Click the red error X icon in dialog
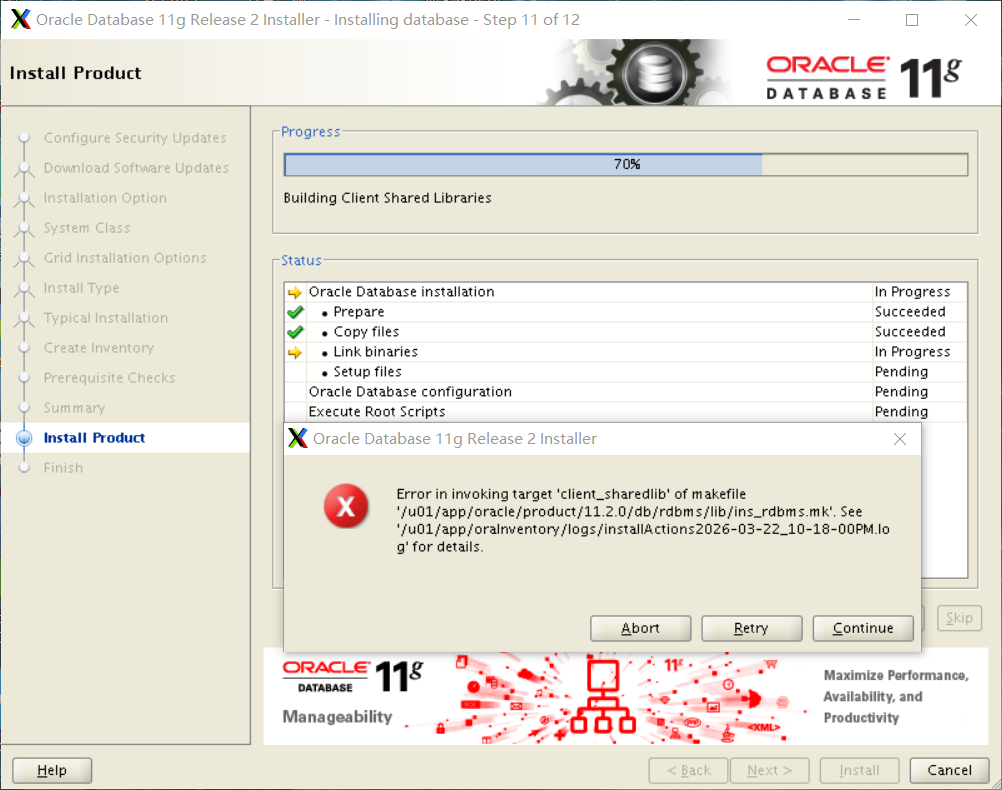Screen dimensions: 1002x790 pos(346,508)
